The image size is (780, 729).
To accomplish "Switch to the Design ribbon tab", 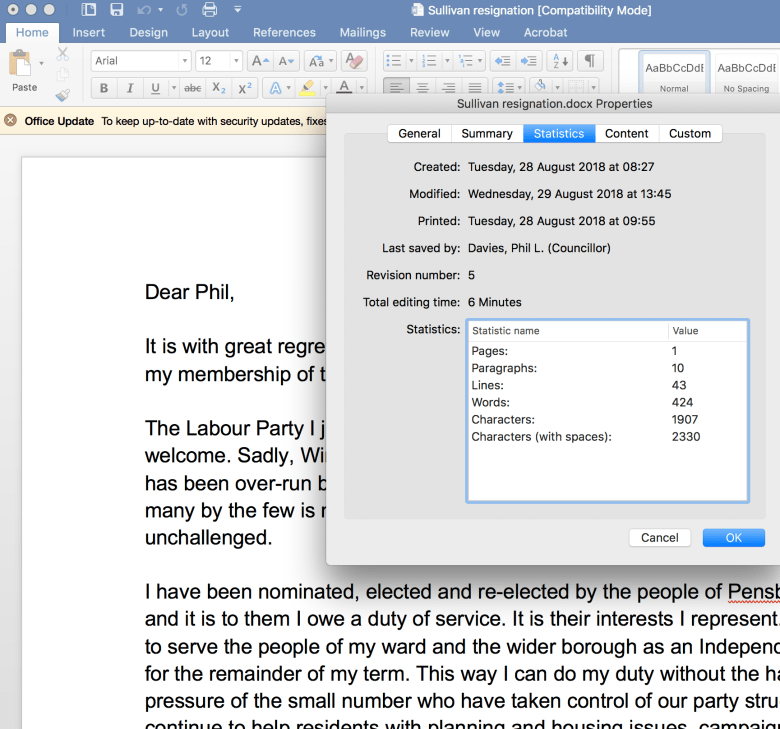I will 148,32.
